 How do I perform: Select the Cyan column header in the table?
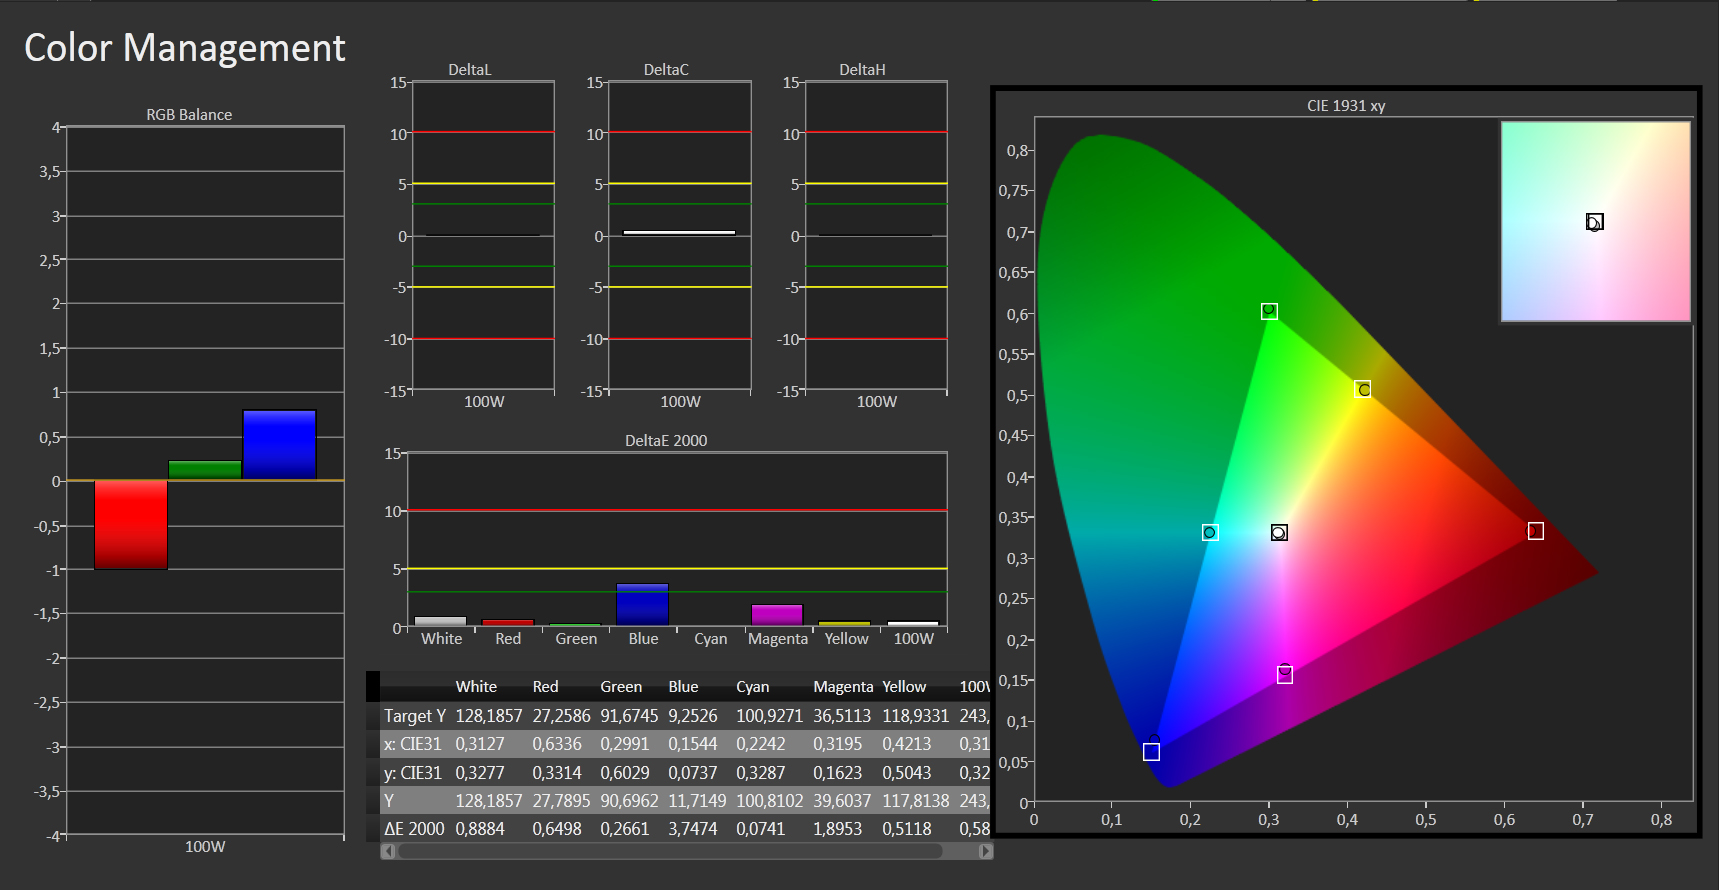[x=752, y=687]
